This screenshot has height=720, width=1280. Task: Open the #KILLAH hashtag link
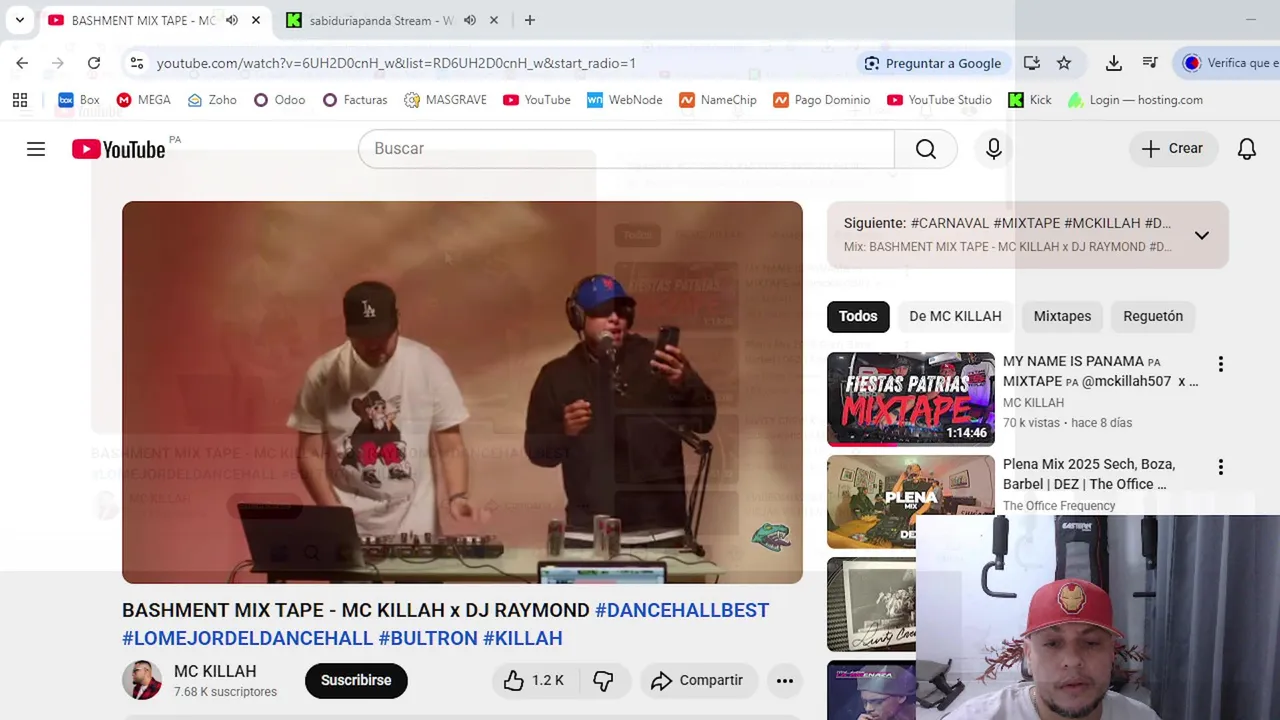(x=523, y=638)
